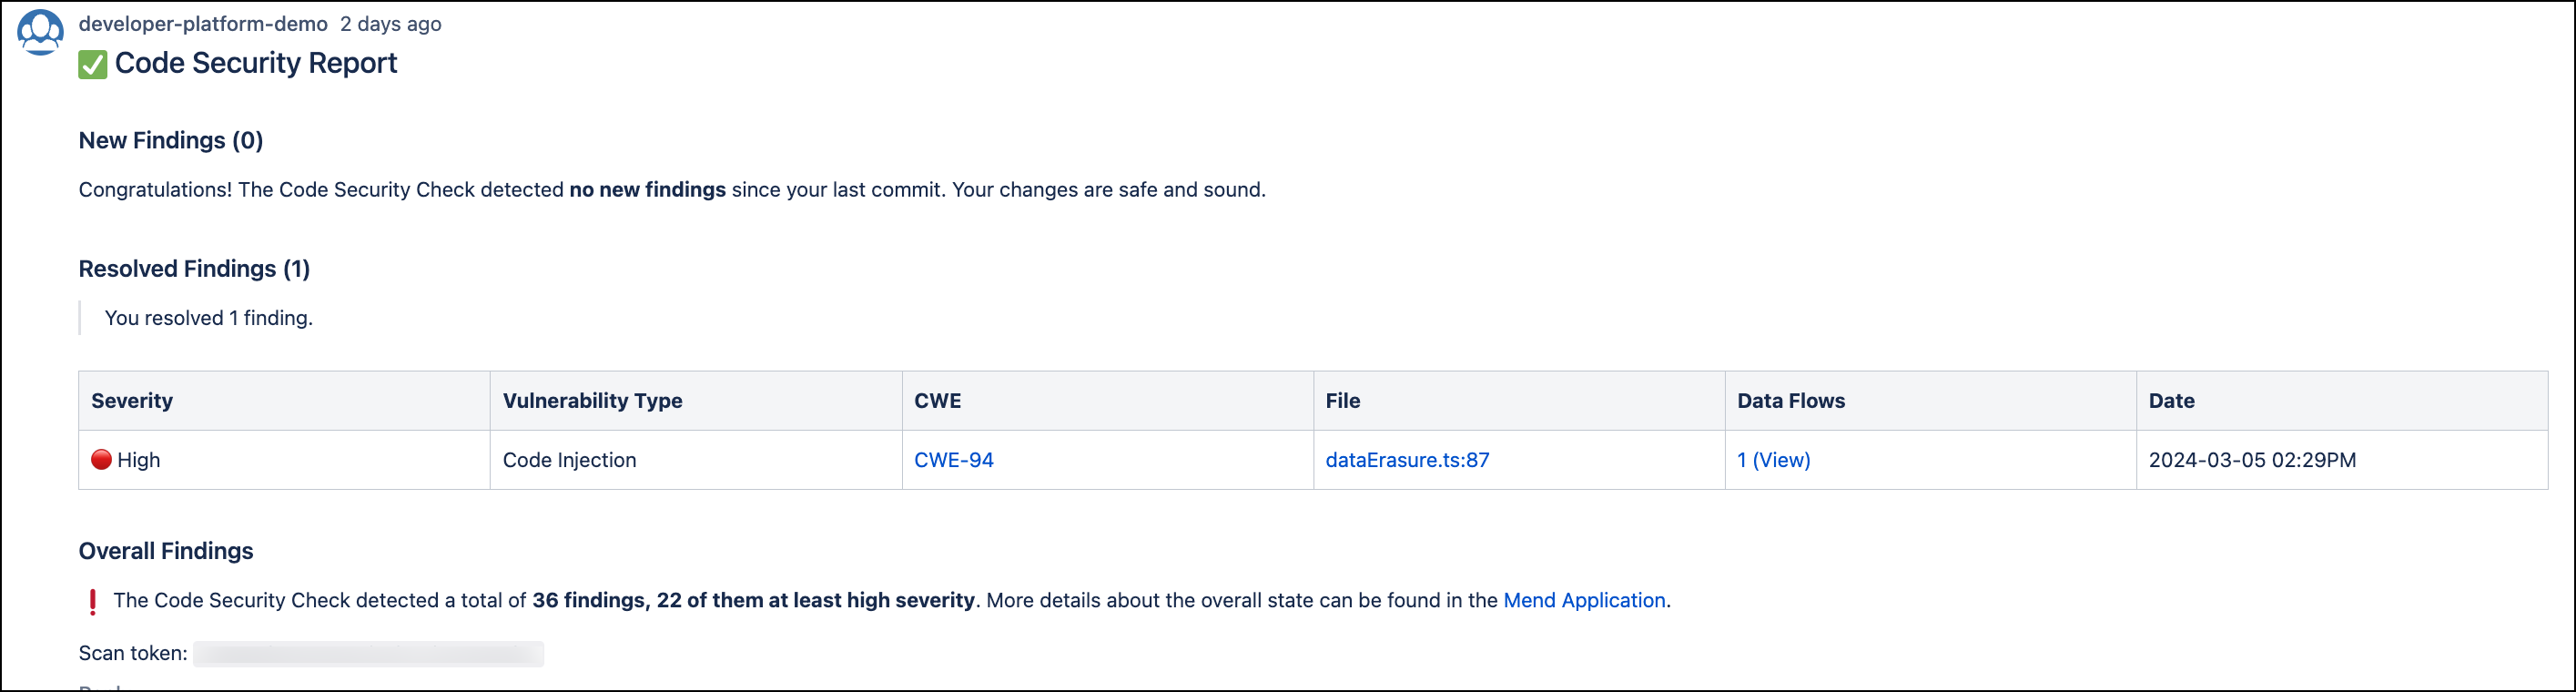This screenshot has height=692, width=2576.
Task: Click the Code Injection table cell
Action: (569, 460)
